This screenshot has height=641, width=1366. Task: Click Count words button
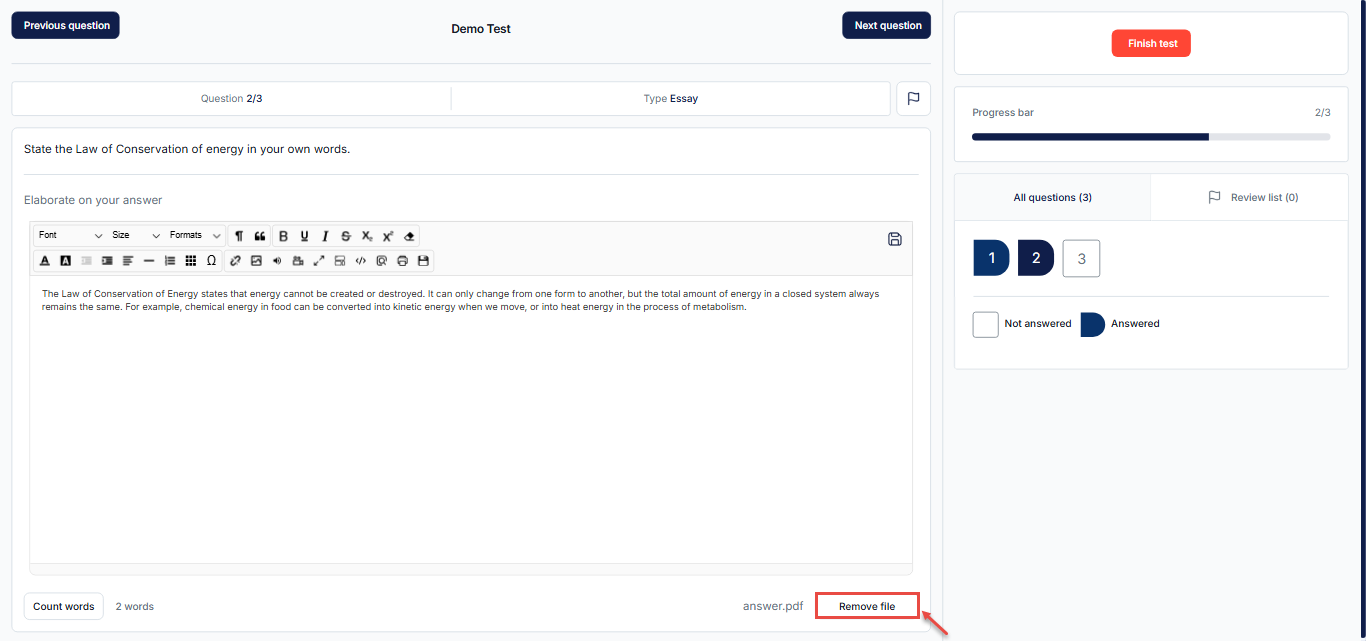pos(64,606)
